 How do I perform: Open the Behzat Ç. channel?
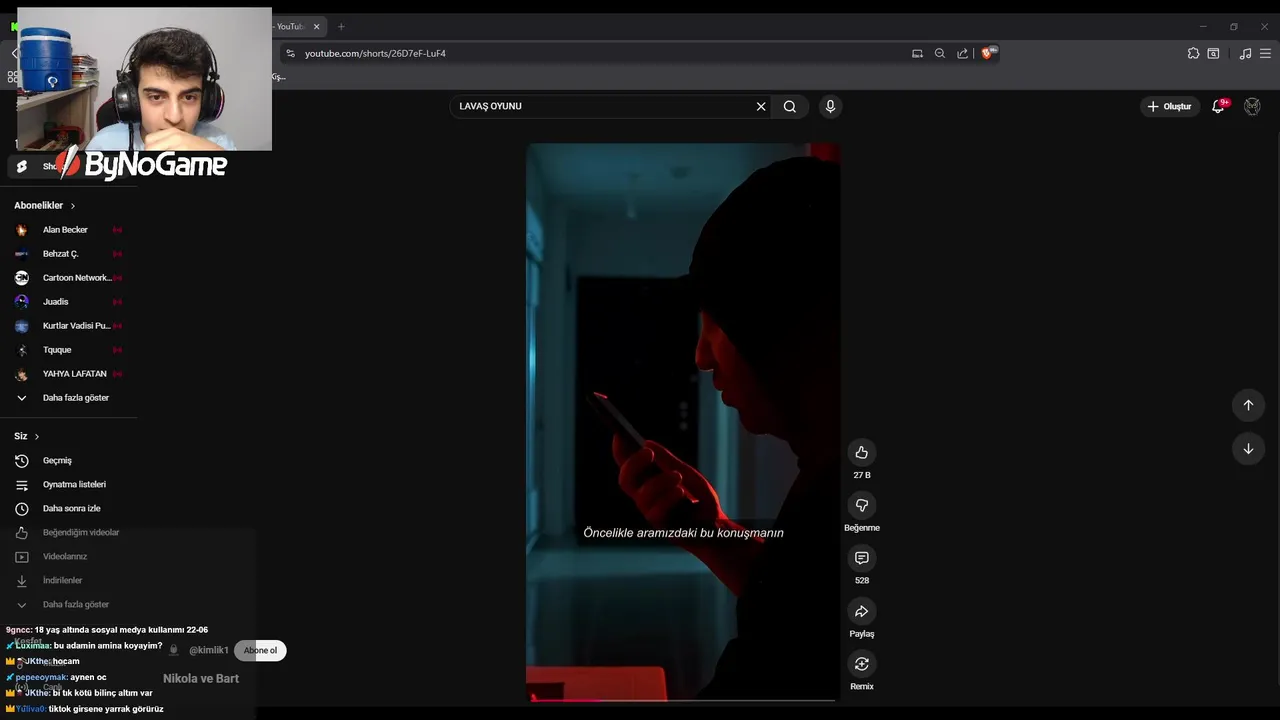60,254
